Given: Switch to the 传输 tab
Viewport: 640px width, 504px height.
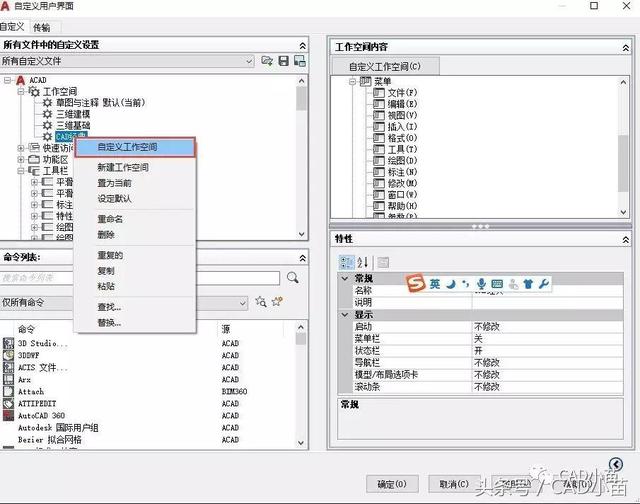Looking at the screenshot, I should tap(42, 27).
